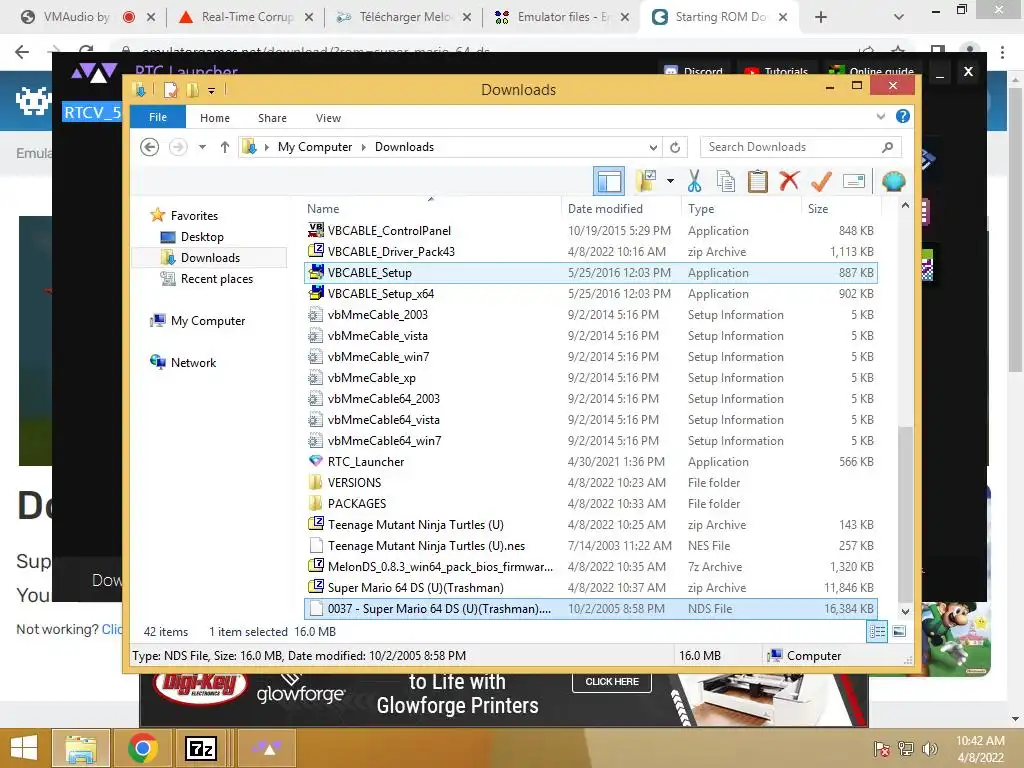This screenshot has height=768, width=1024.
Task: Select the RTC_Launcher application
Action: coord(590,462)
